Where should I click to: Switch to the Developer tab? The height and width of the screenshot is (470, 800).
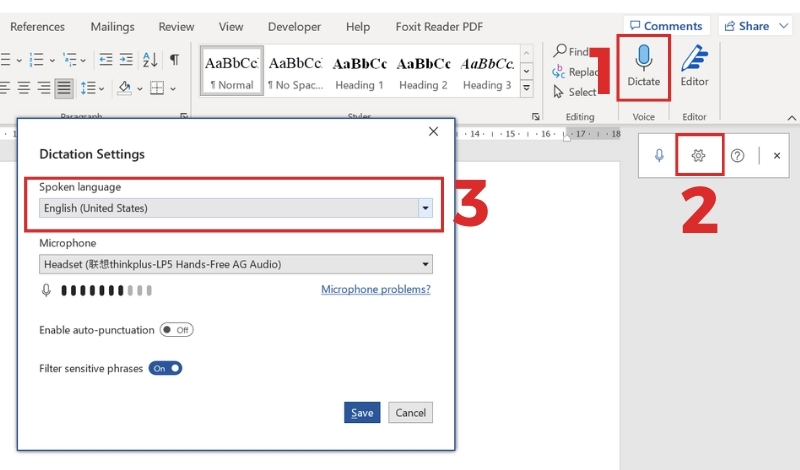(x=294, y=27)
